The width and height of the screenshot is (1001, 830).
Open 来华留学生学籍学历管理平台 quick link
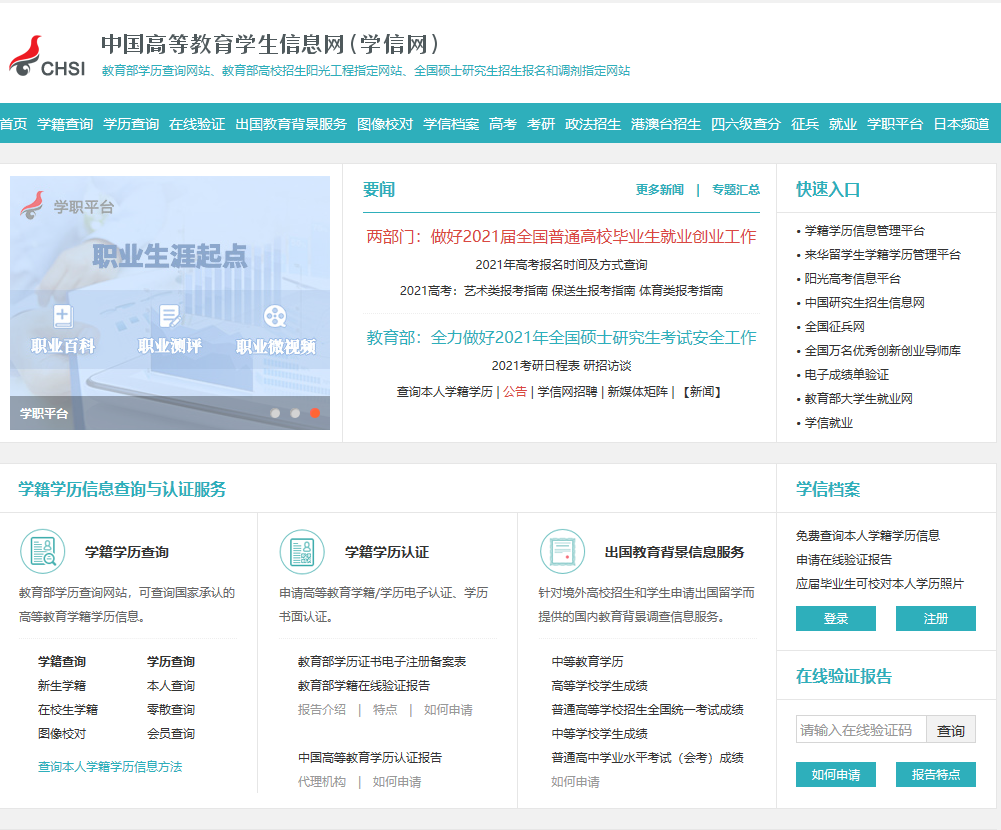pos(882,255)
